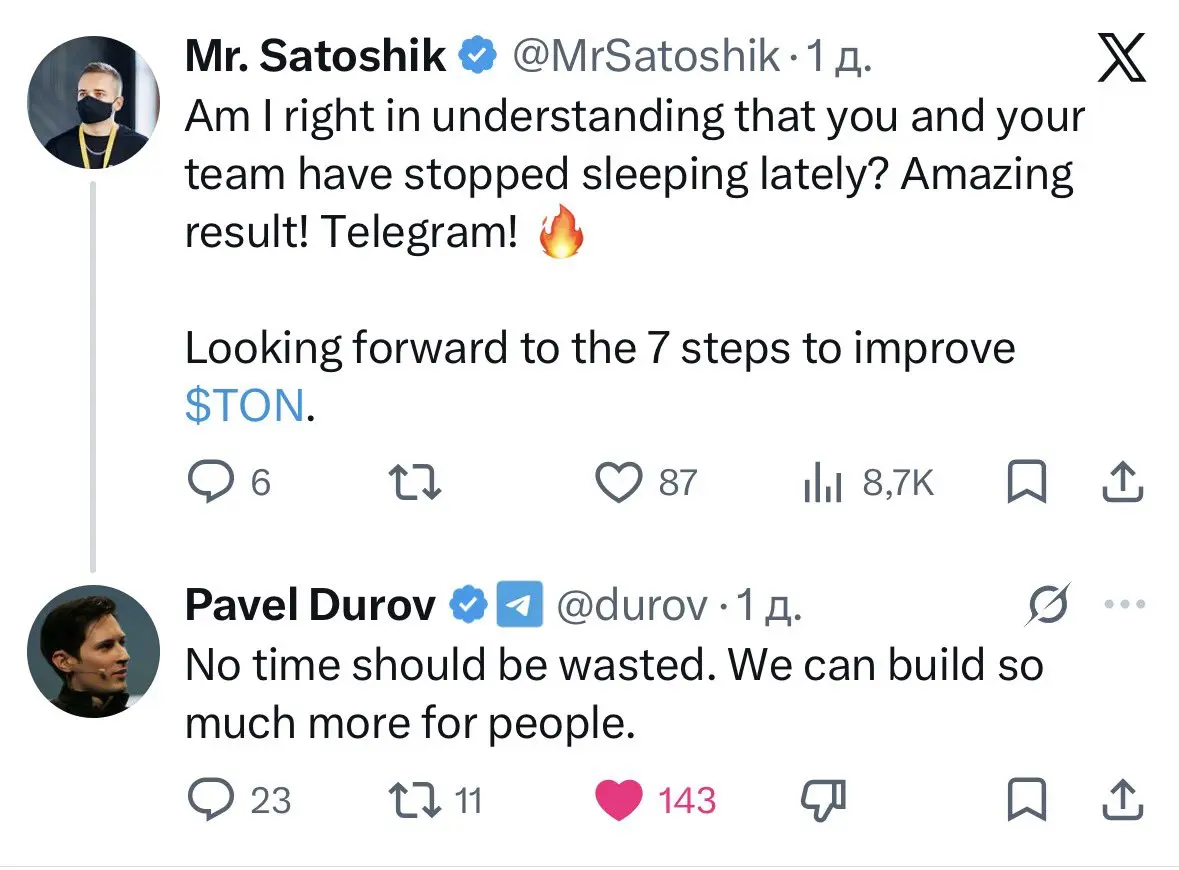Click the Telegram affiliate badge next to Durov
The image size is (1179, 870).
[x=520, y=605]
